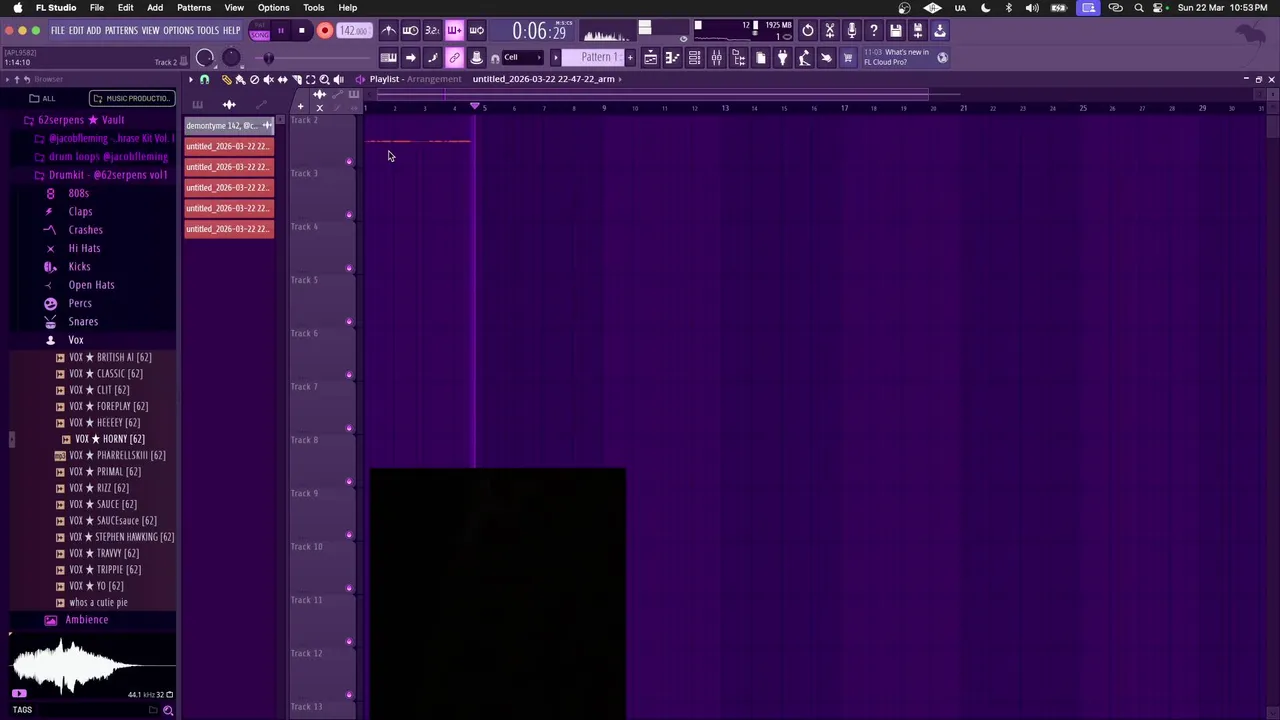Open the macOS Tools menu

pyautogui.click(x=313, y=8)
